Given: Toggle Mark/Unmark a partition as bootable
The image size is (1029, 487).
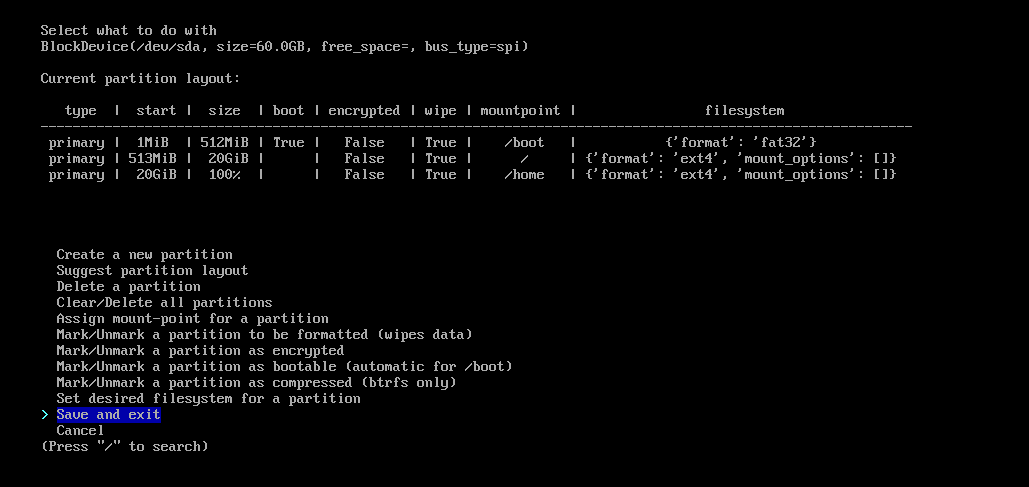Looking at the screenshot, I should (284, 366).
